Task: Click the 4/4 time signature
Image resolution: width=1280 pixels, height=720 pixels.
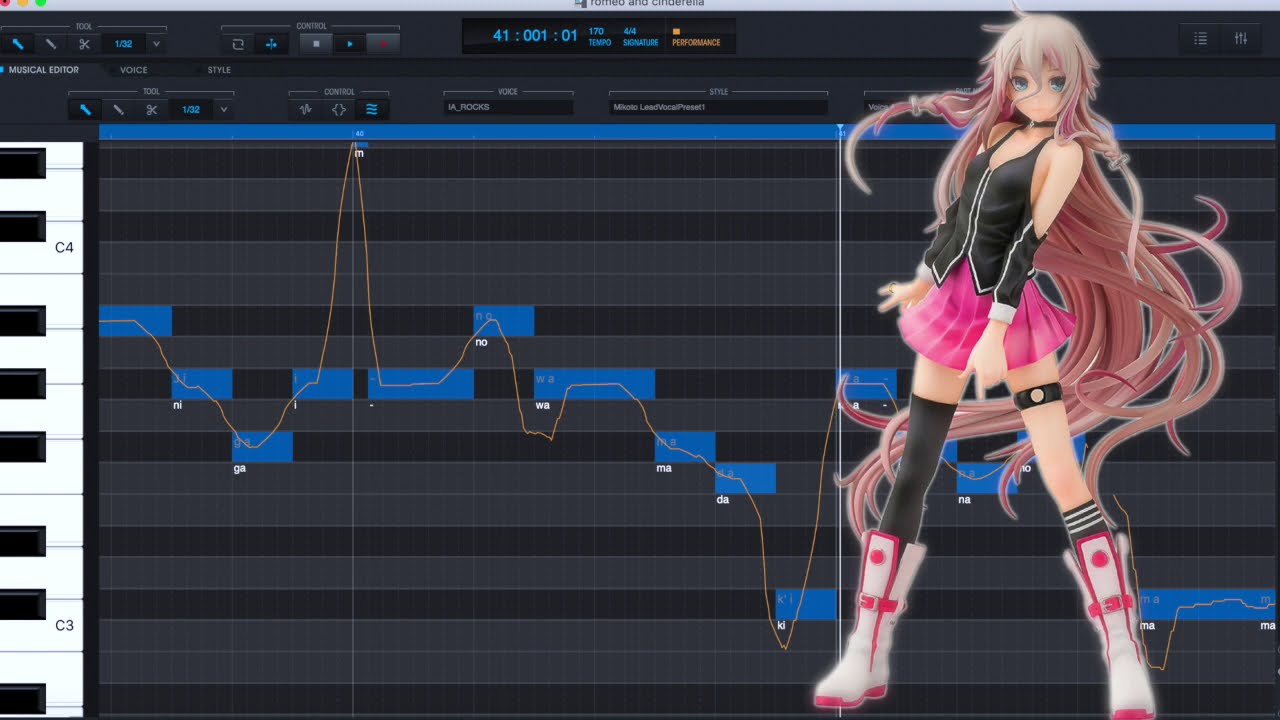Action: click(630, 32)
